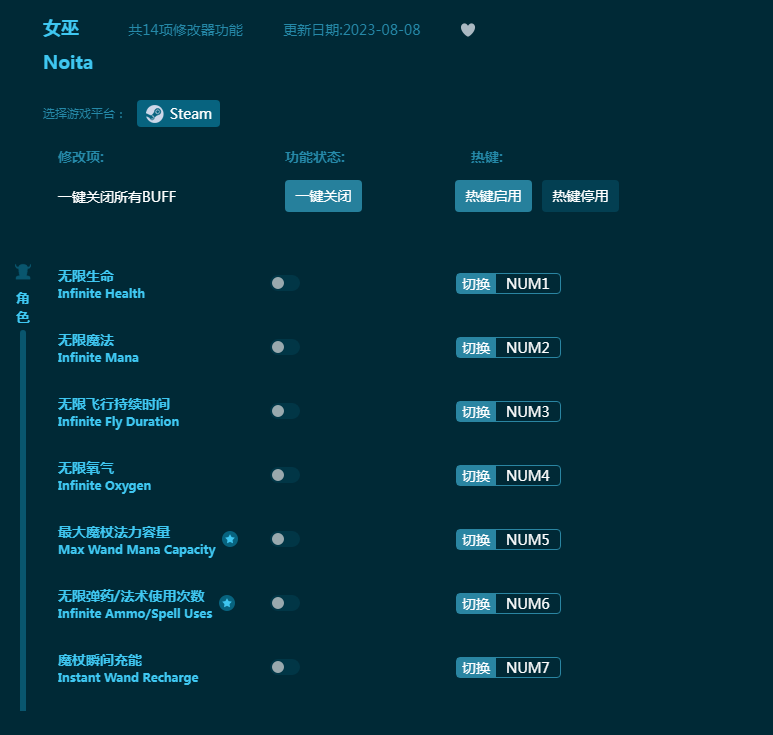Edit the NUM5 hotkey field

coord(528,540)
